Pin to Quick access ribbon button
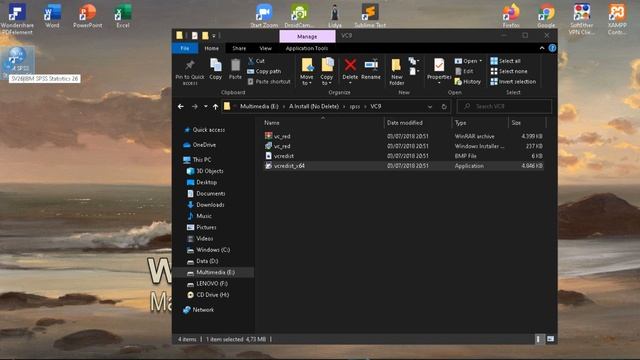Viewport: 640px width, 360px height. [190, 72]
